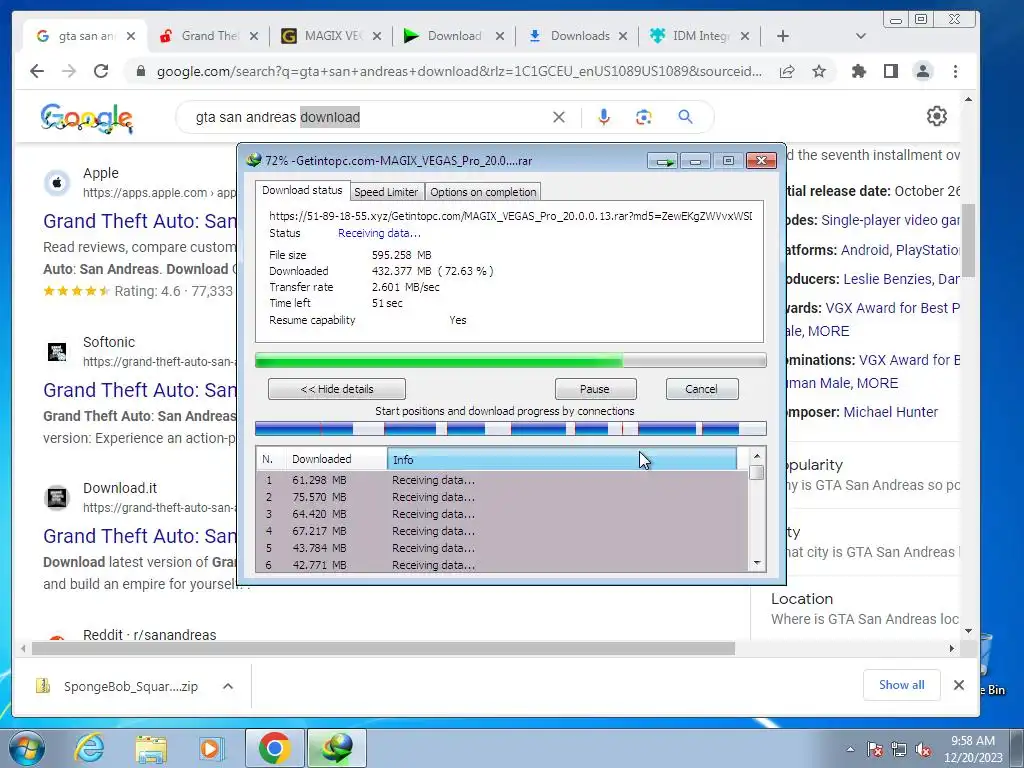1024x768 pixels.
Task: Click the IDM minimize-to-tray arrow button
Action: point(663,161)
